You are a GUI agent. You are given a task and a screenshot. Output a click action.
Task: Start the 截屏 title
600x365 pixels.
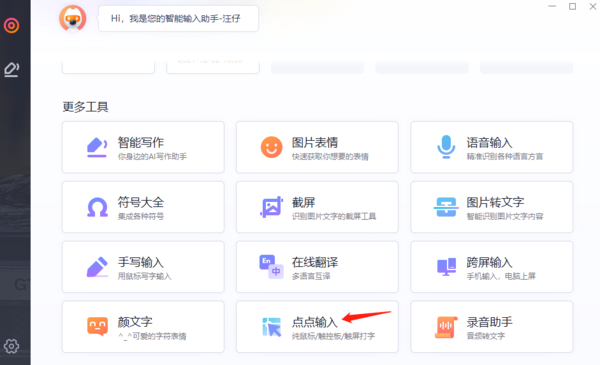click(303, 202)
